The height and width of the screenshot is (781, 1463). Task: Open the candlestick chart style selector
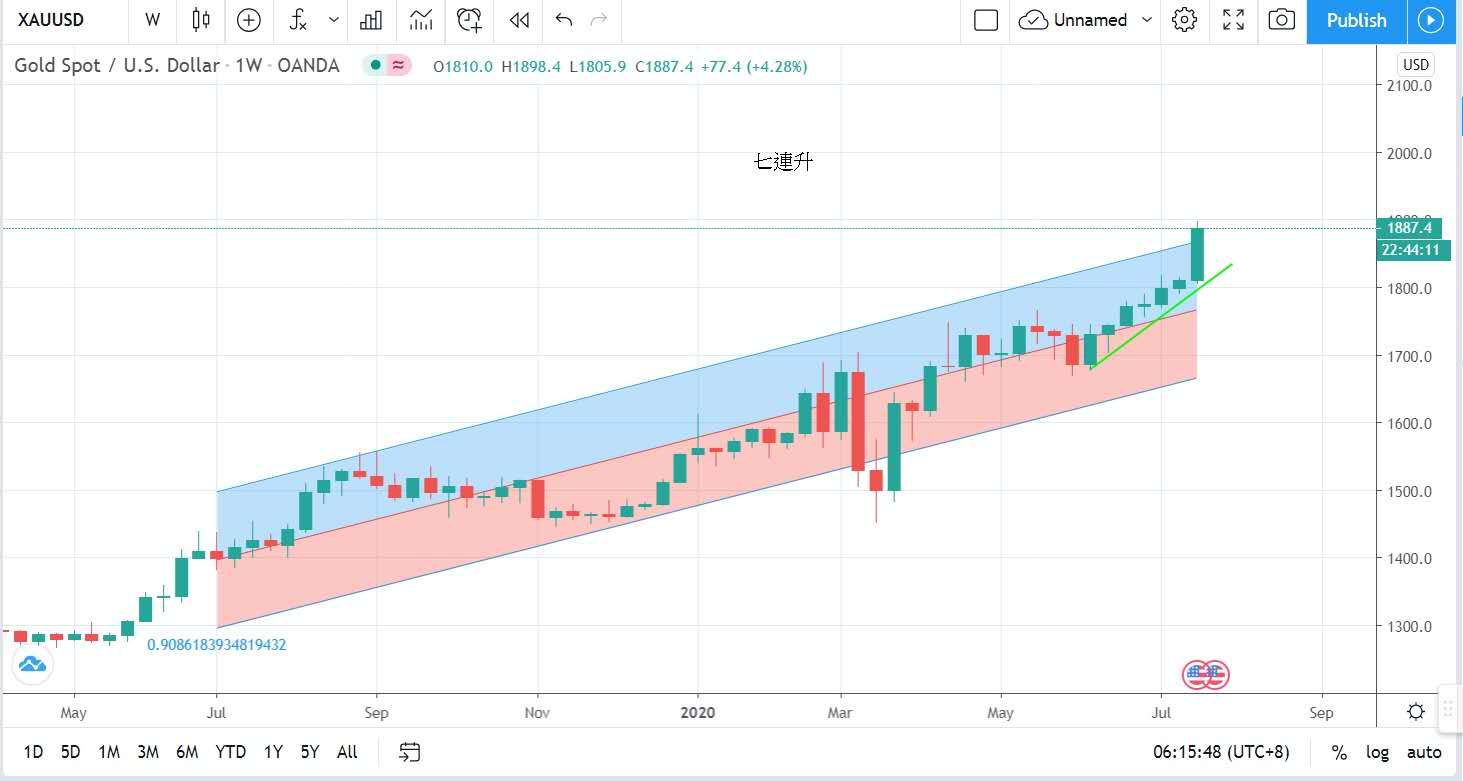201,20
